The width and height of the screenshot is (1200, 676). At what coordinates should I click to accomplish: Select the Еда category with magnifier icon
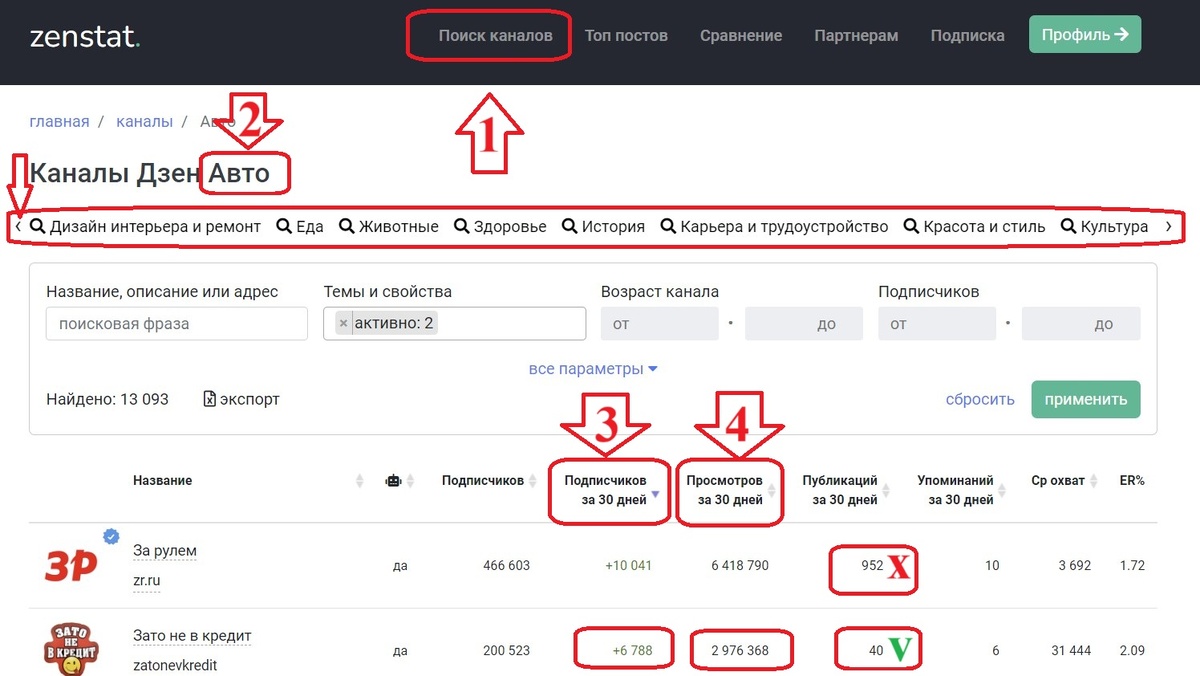click(299, 226)
